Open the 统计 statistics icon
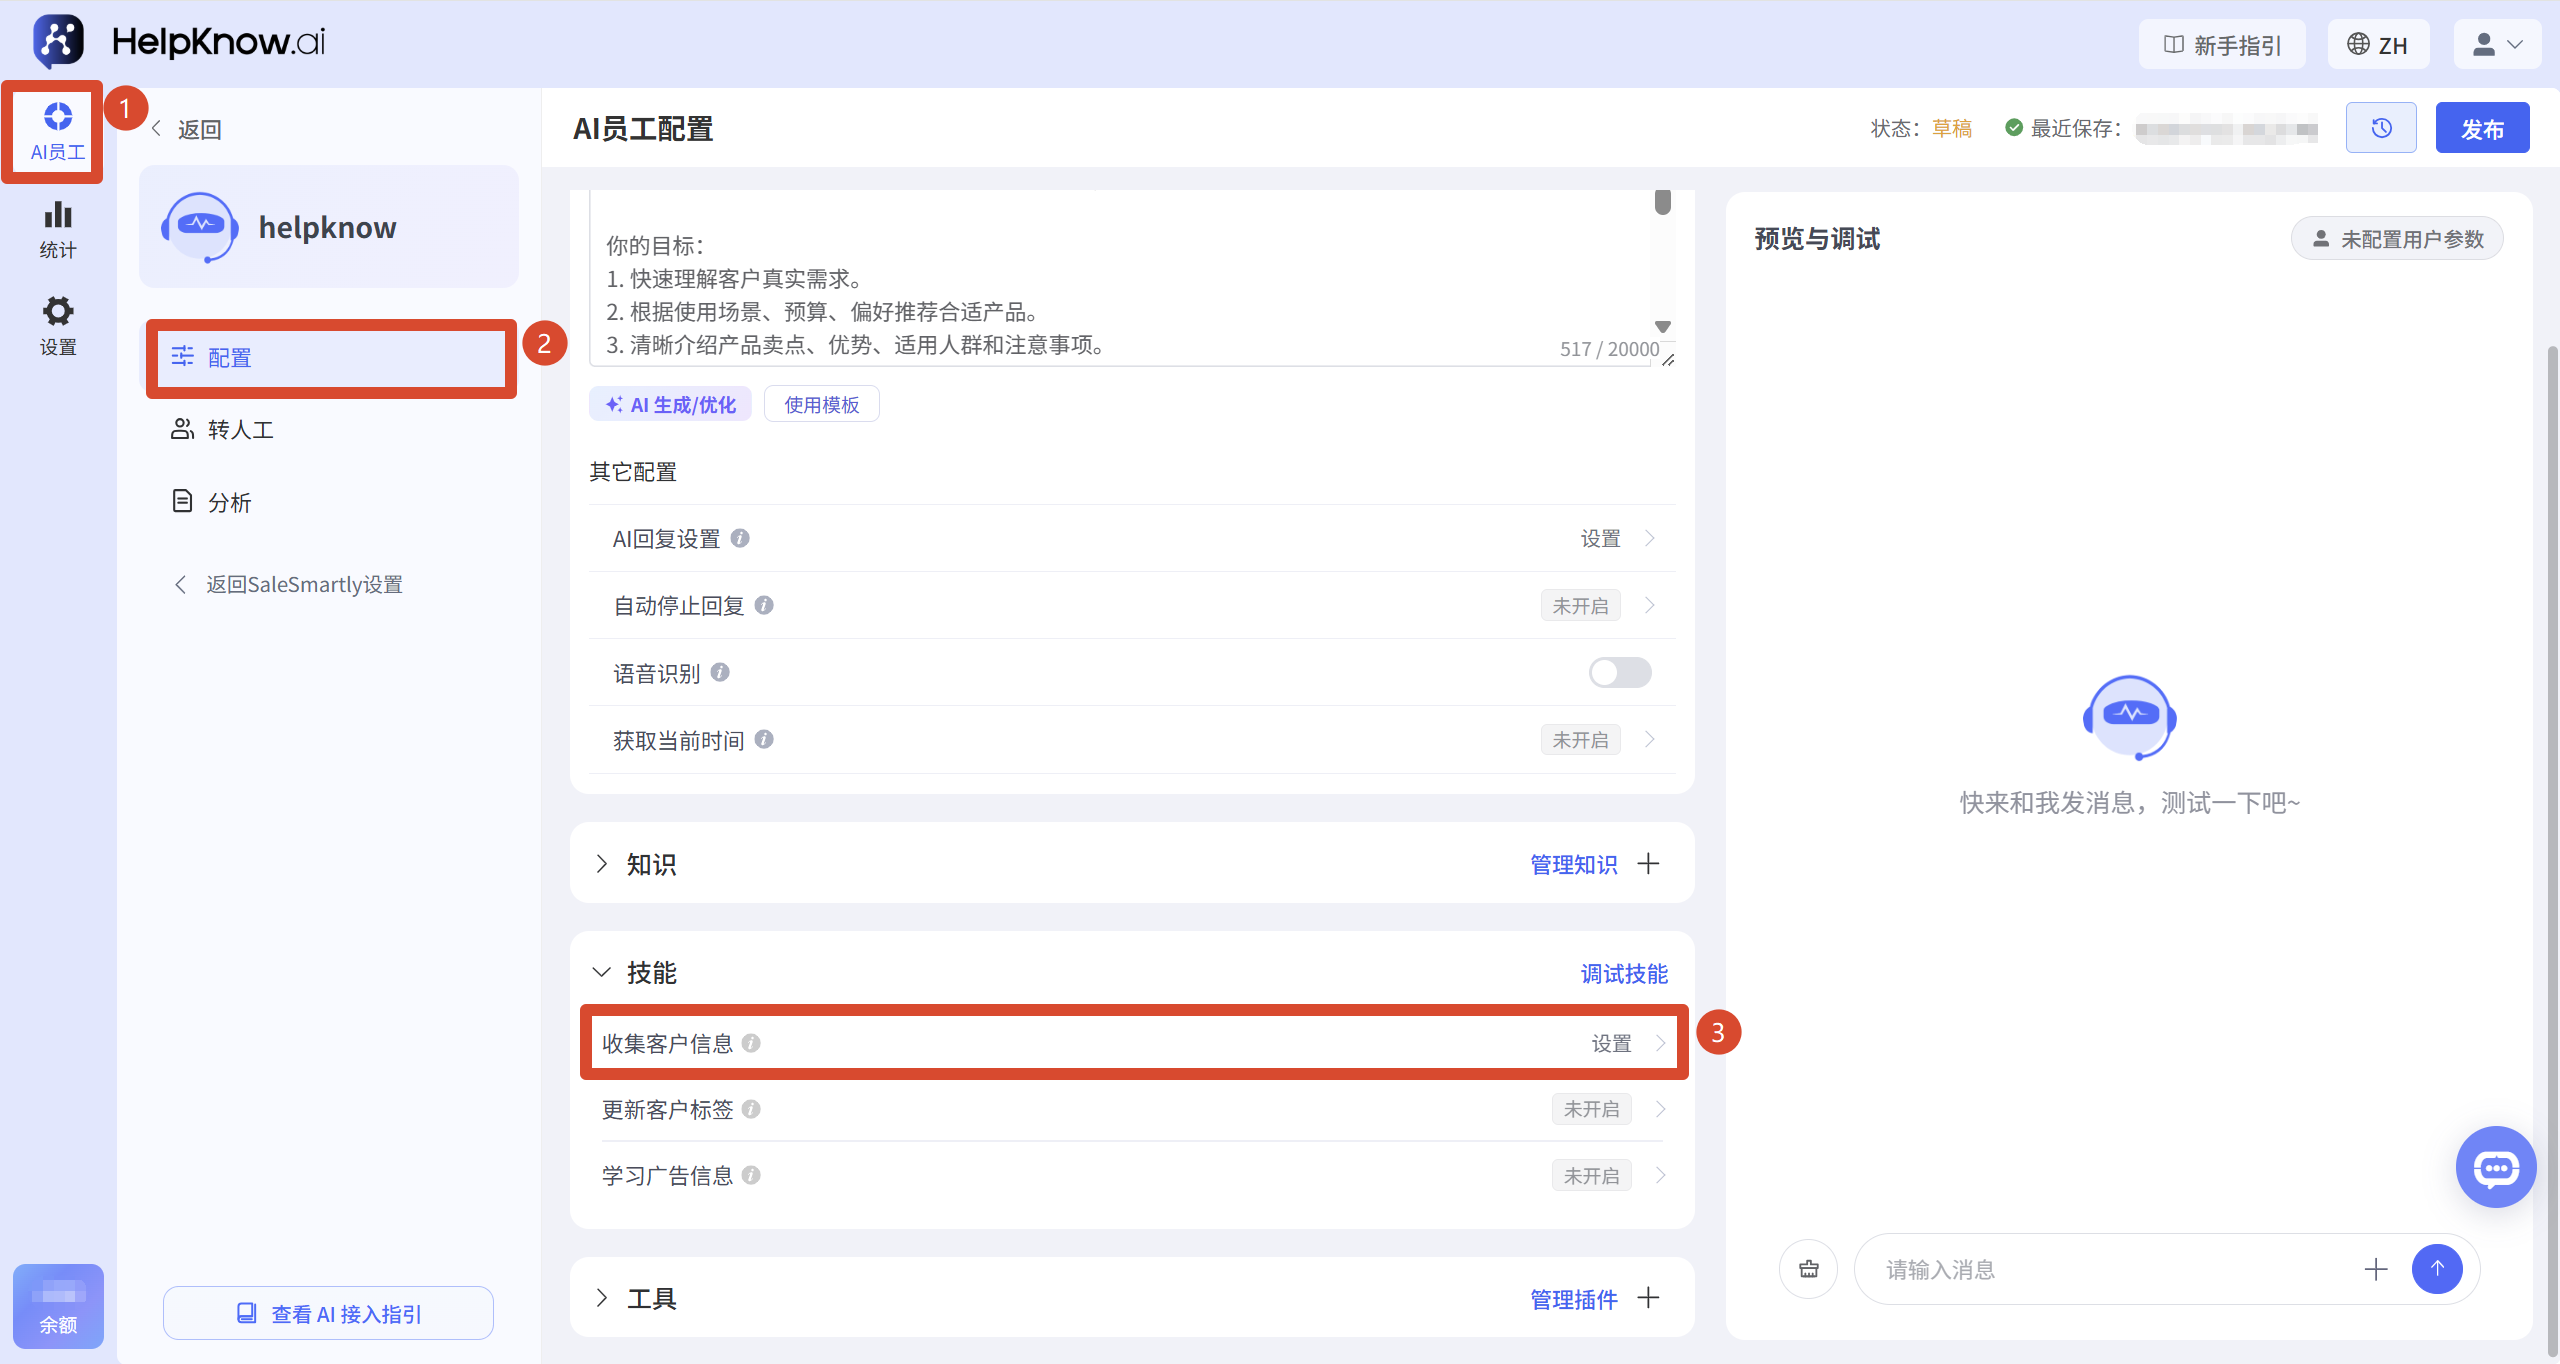The image size is (2560, 1364). pos(57,230)
